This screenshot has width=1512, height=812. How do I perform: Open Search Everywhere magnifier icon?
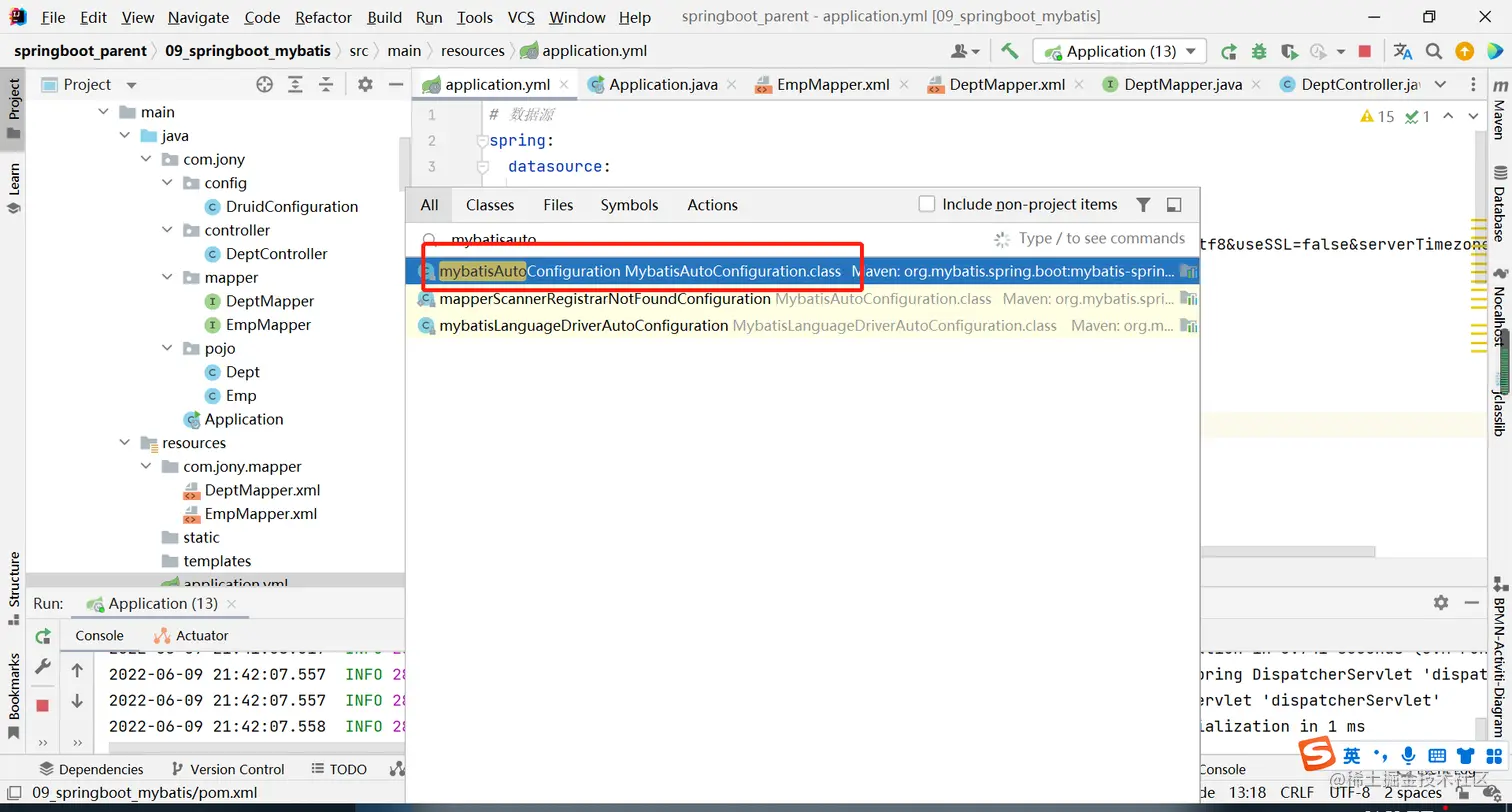point(1434,51)
